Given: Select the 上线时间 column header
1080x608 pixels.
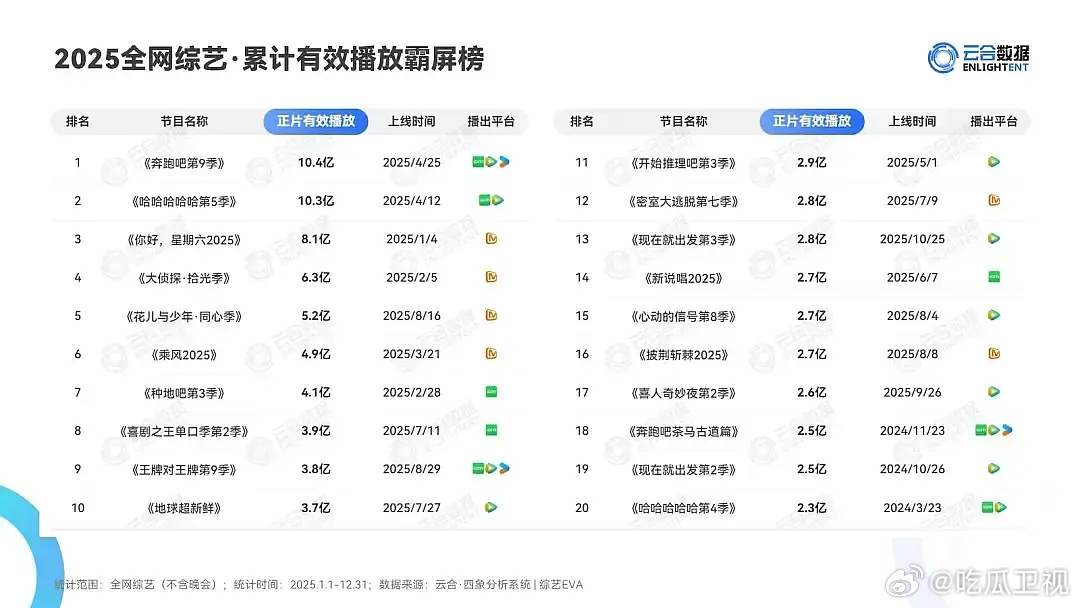Looking at the screenshot, I should pyautogui.click(x=411, y=121).
